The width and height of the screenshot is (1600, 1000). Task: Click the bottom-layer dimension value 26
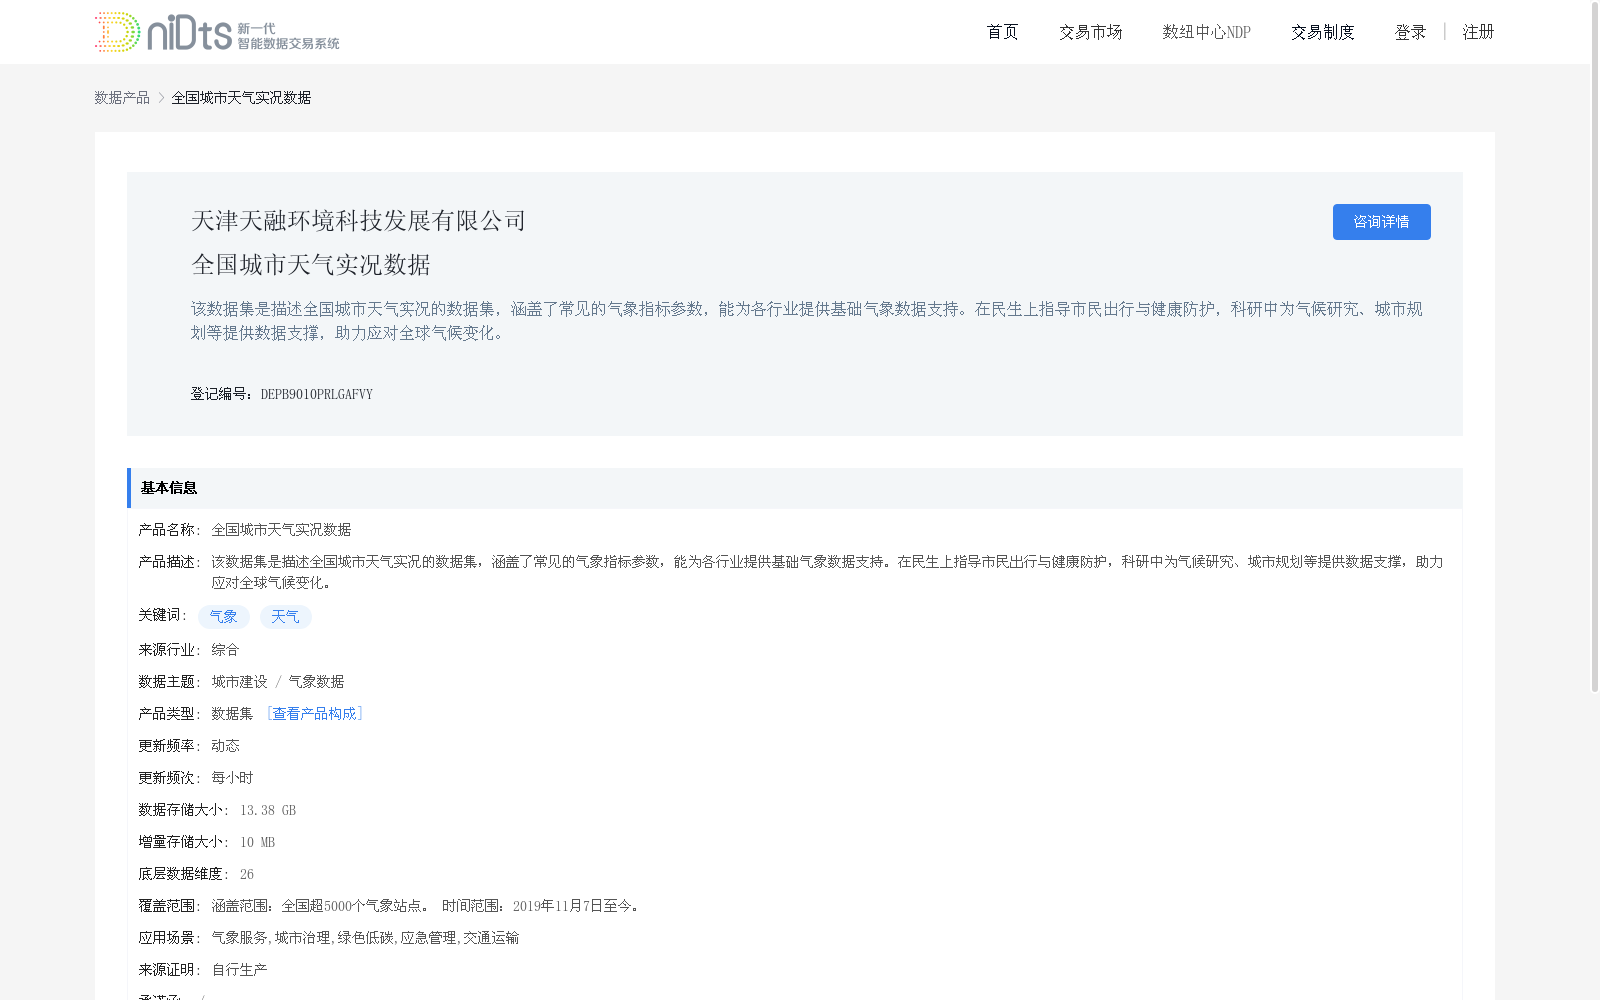pos(247,874)
